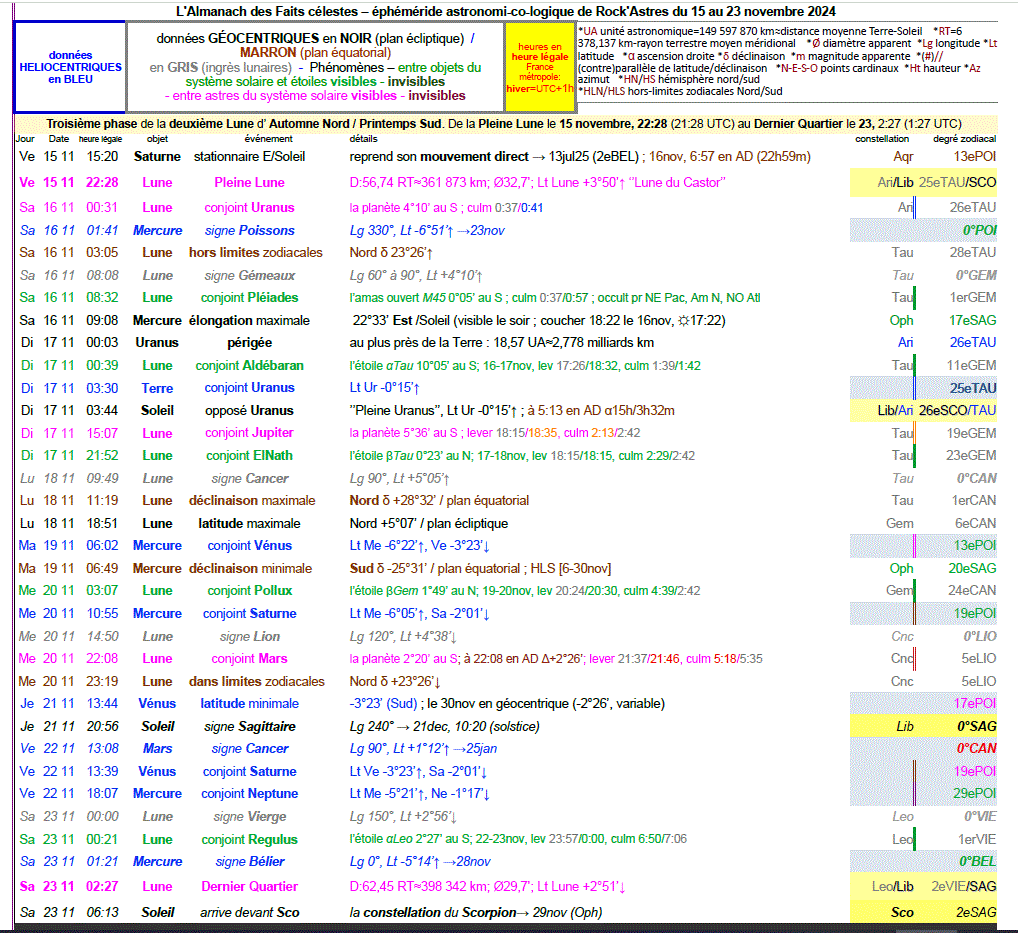Screen dimensions: 1018x933
Task: Select the time "00:31" in the Lune-Uranus row
Action: click(102, 208)
